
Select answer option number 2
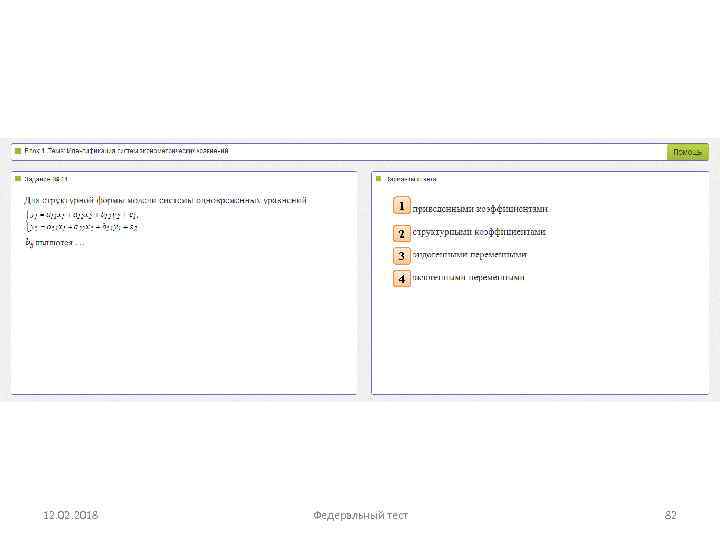(401, 233)
